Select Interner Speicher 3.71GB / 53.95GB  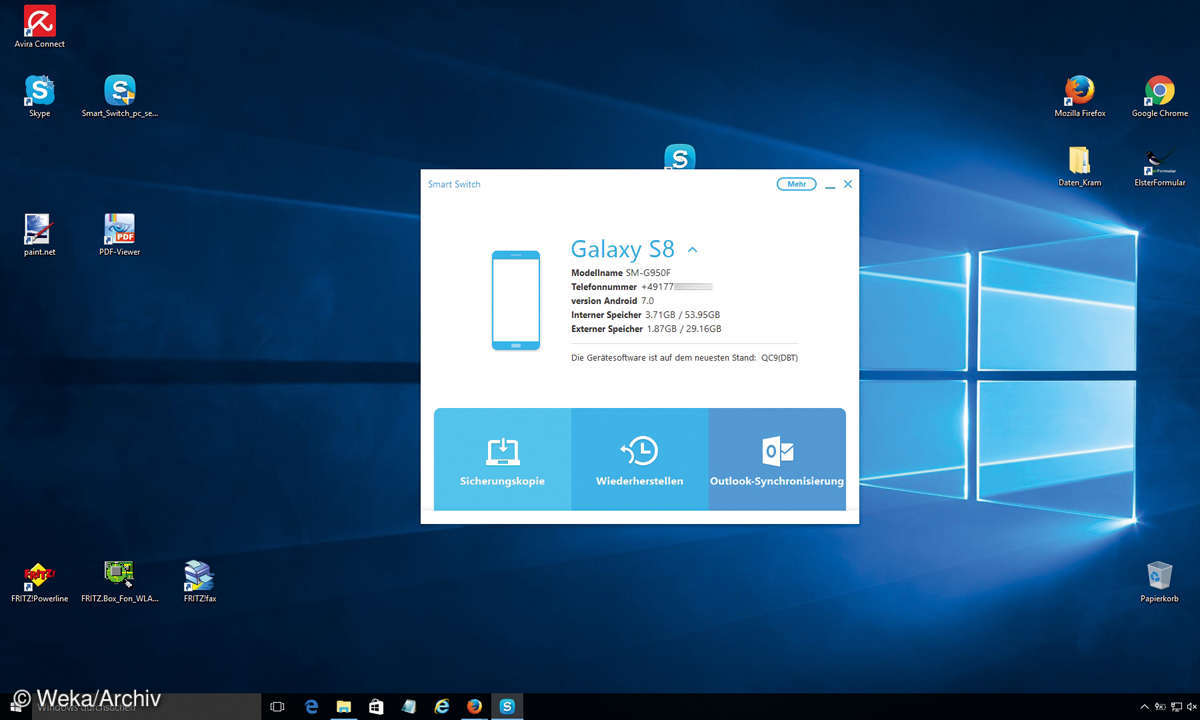click(x=645, y=315)
